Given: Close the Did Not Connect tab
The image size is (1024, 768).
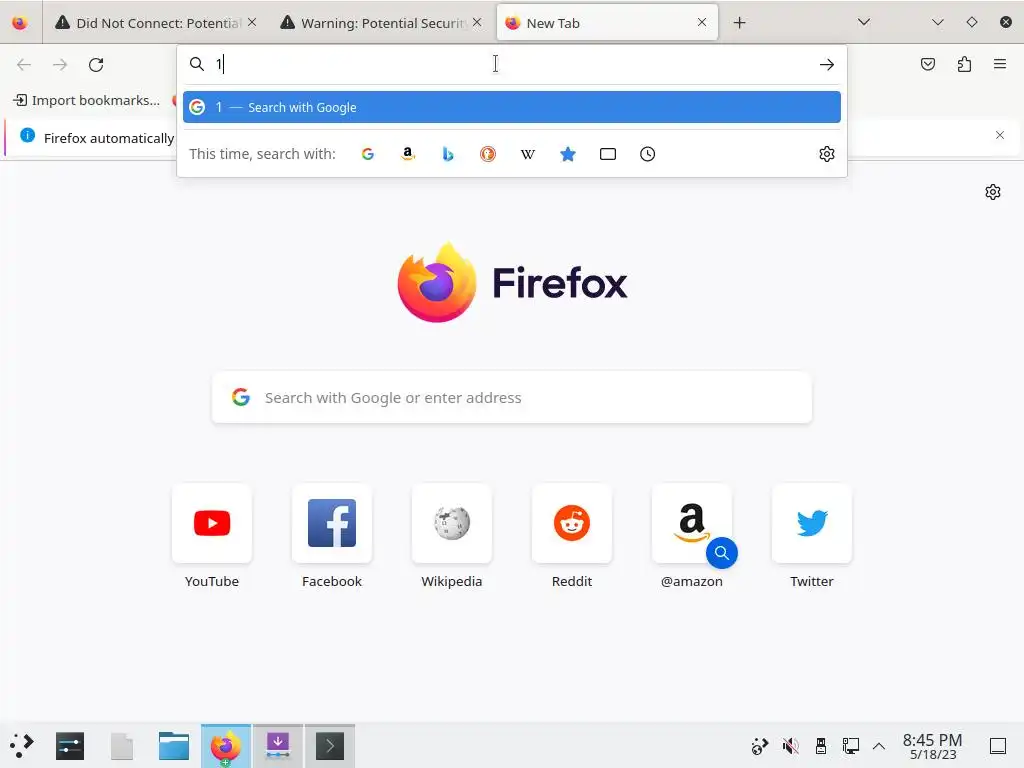Looking at the screenshot, I should point(252,22).
